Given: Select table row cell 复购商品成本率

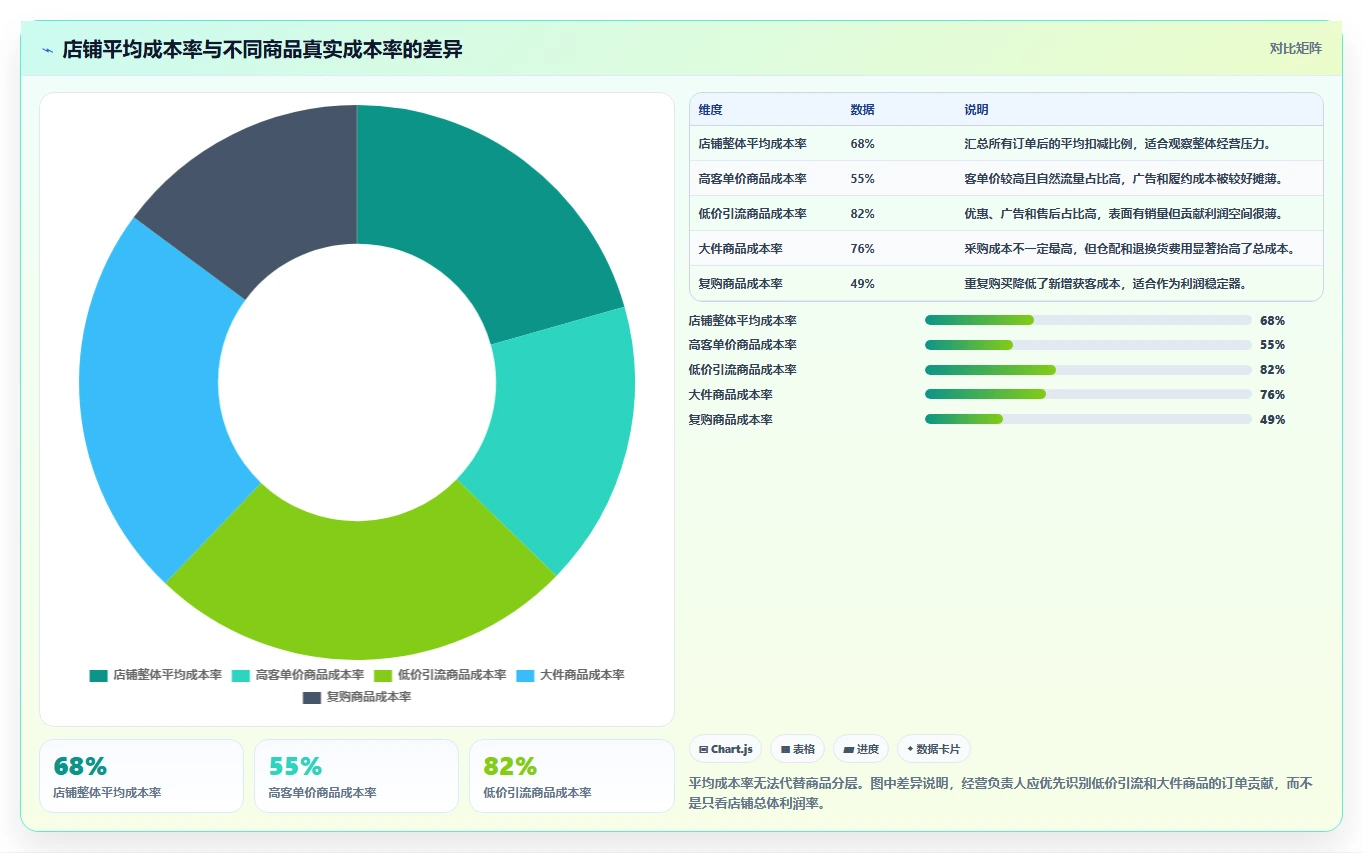Looking at the screenshot, I should [x=740, y=284].
